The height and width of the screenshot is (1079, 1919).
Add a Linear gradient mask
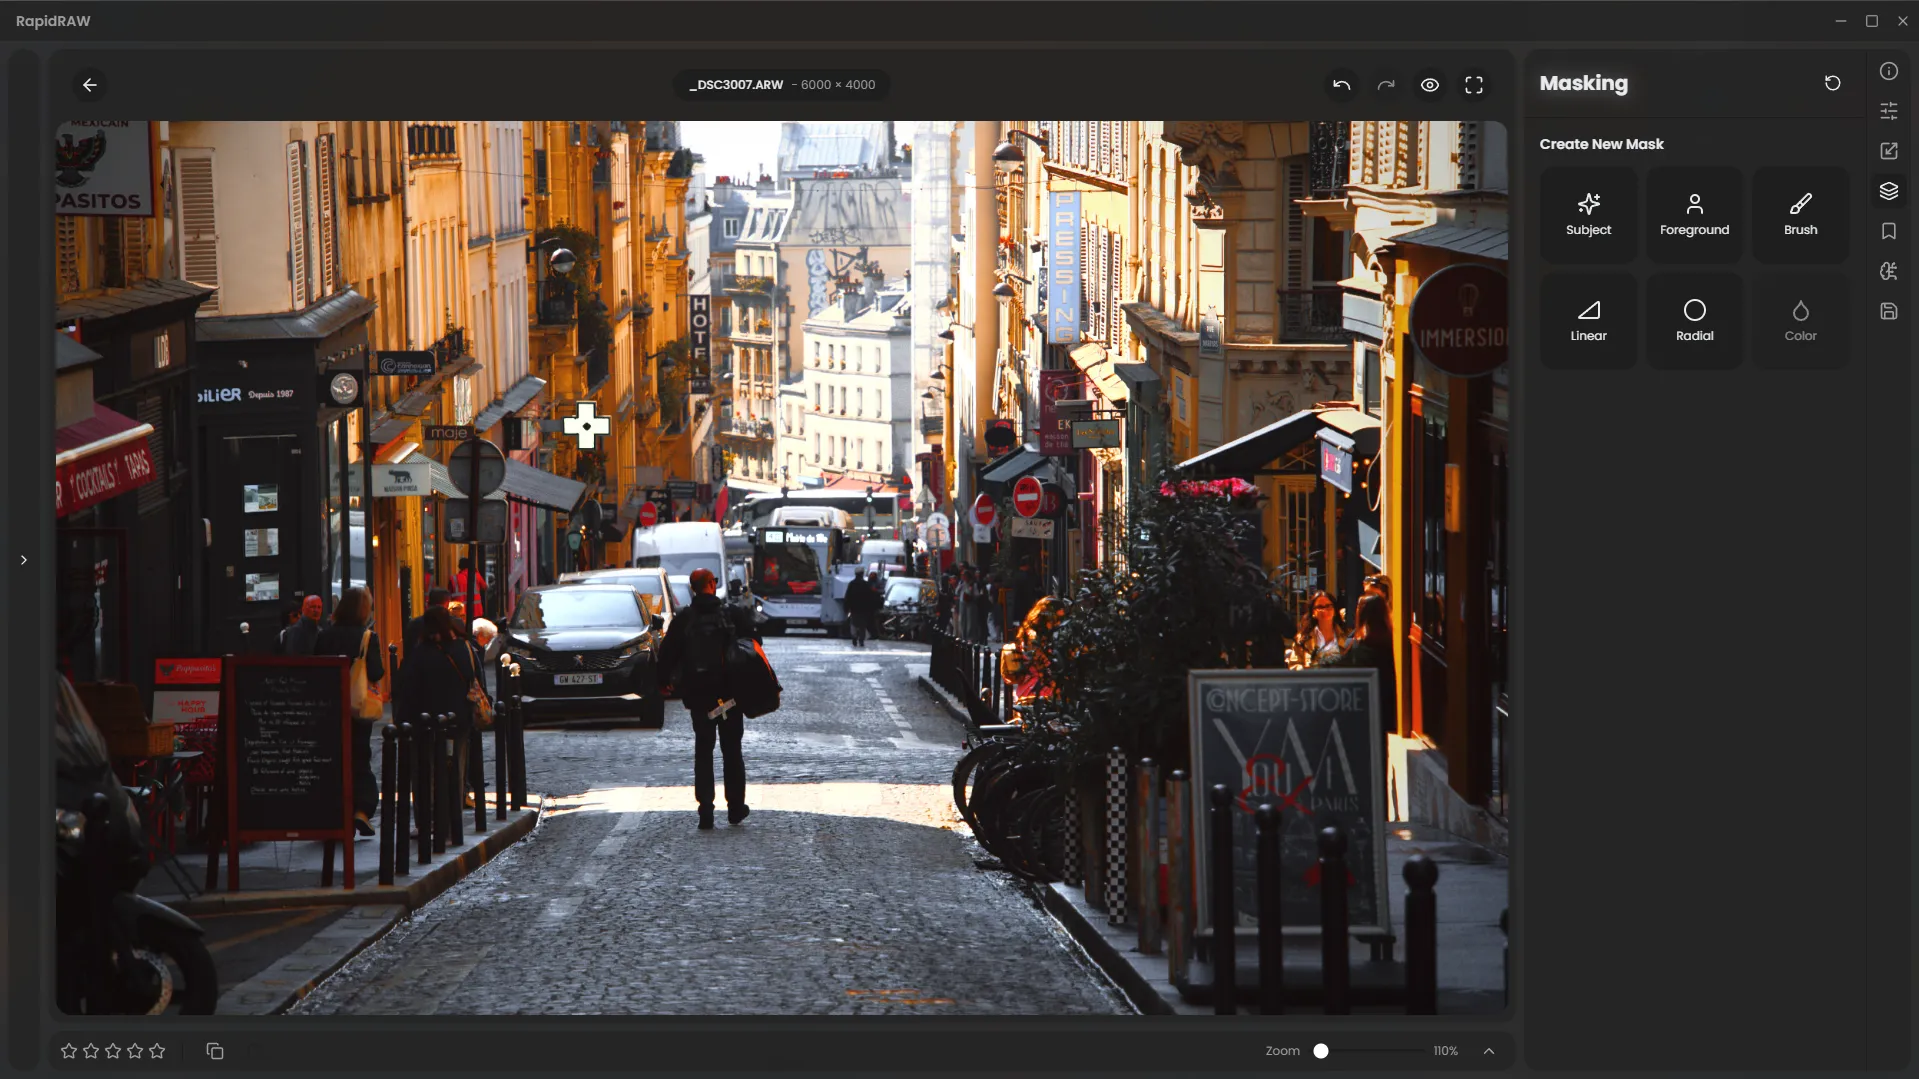coord(1588,321)
